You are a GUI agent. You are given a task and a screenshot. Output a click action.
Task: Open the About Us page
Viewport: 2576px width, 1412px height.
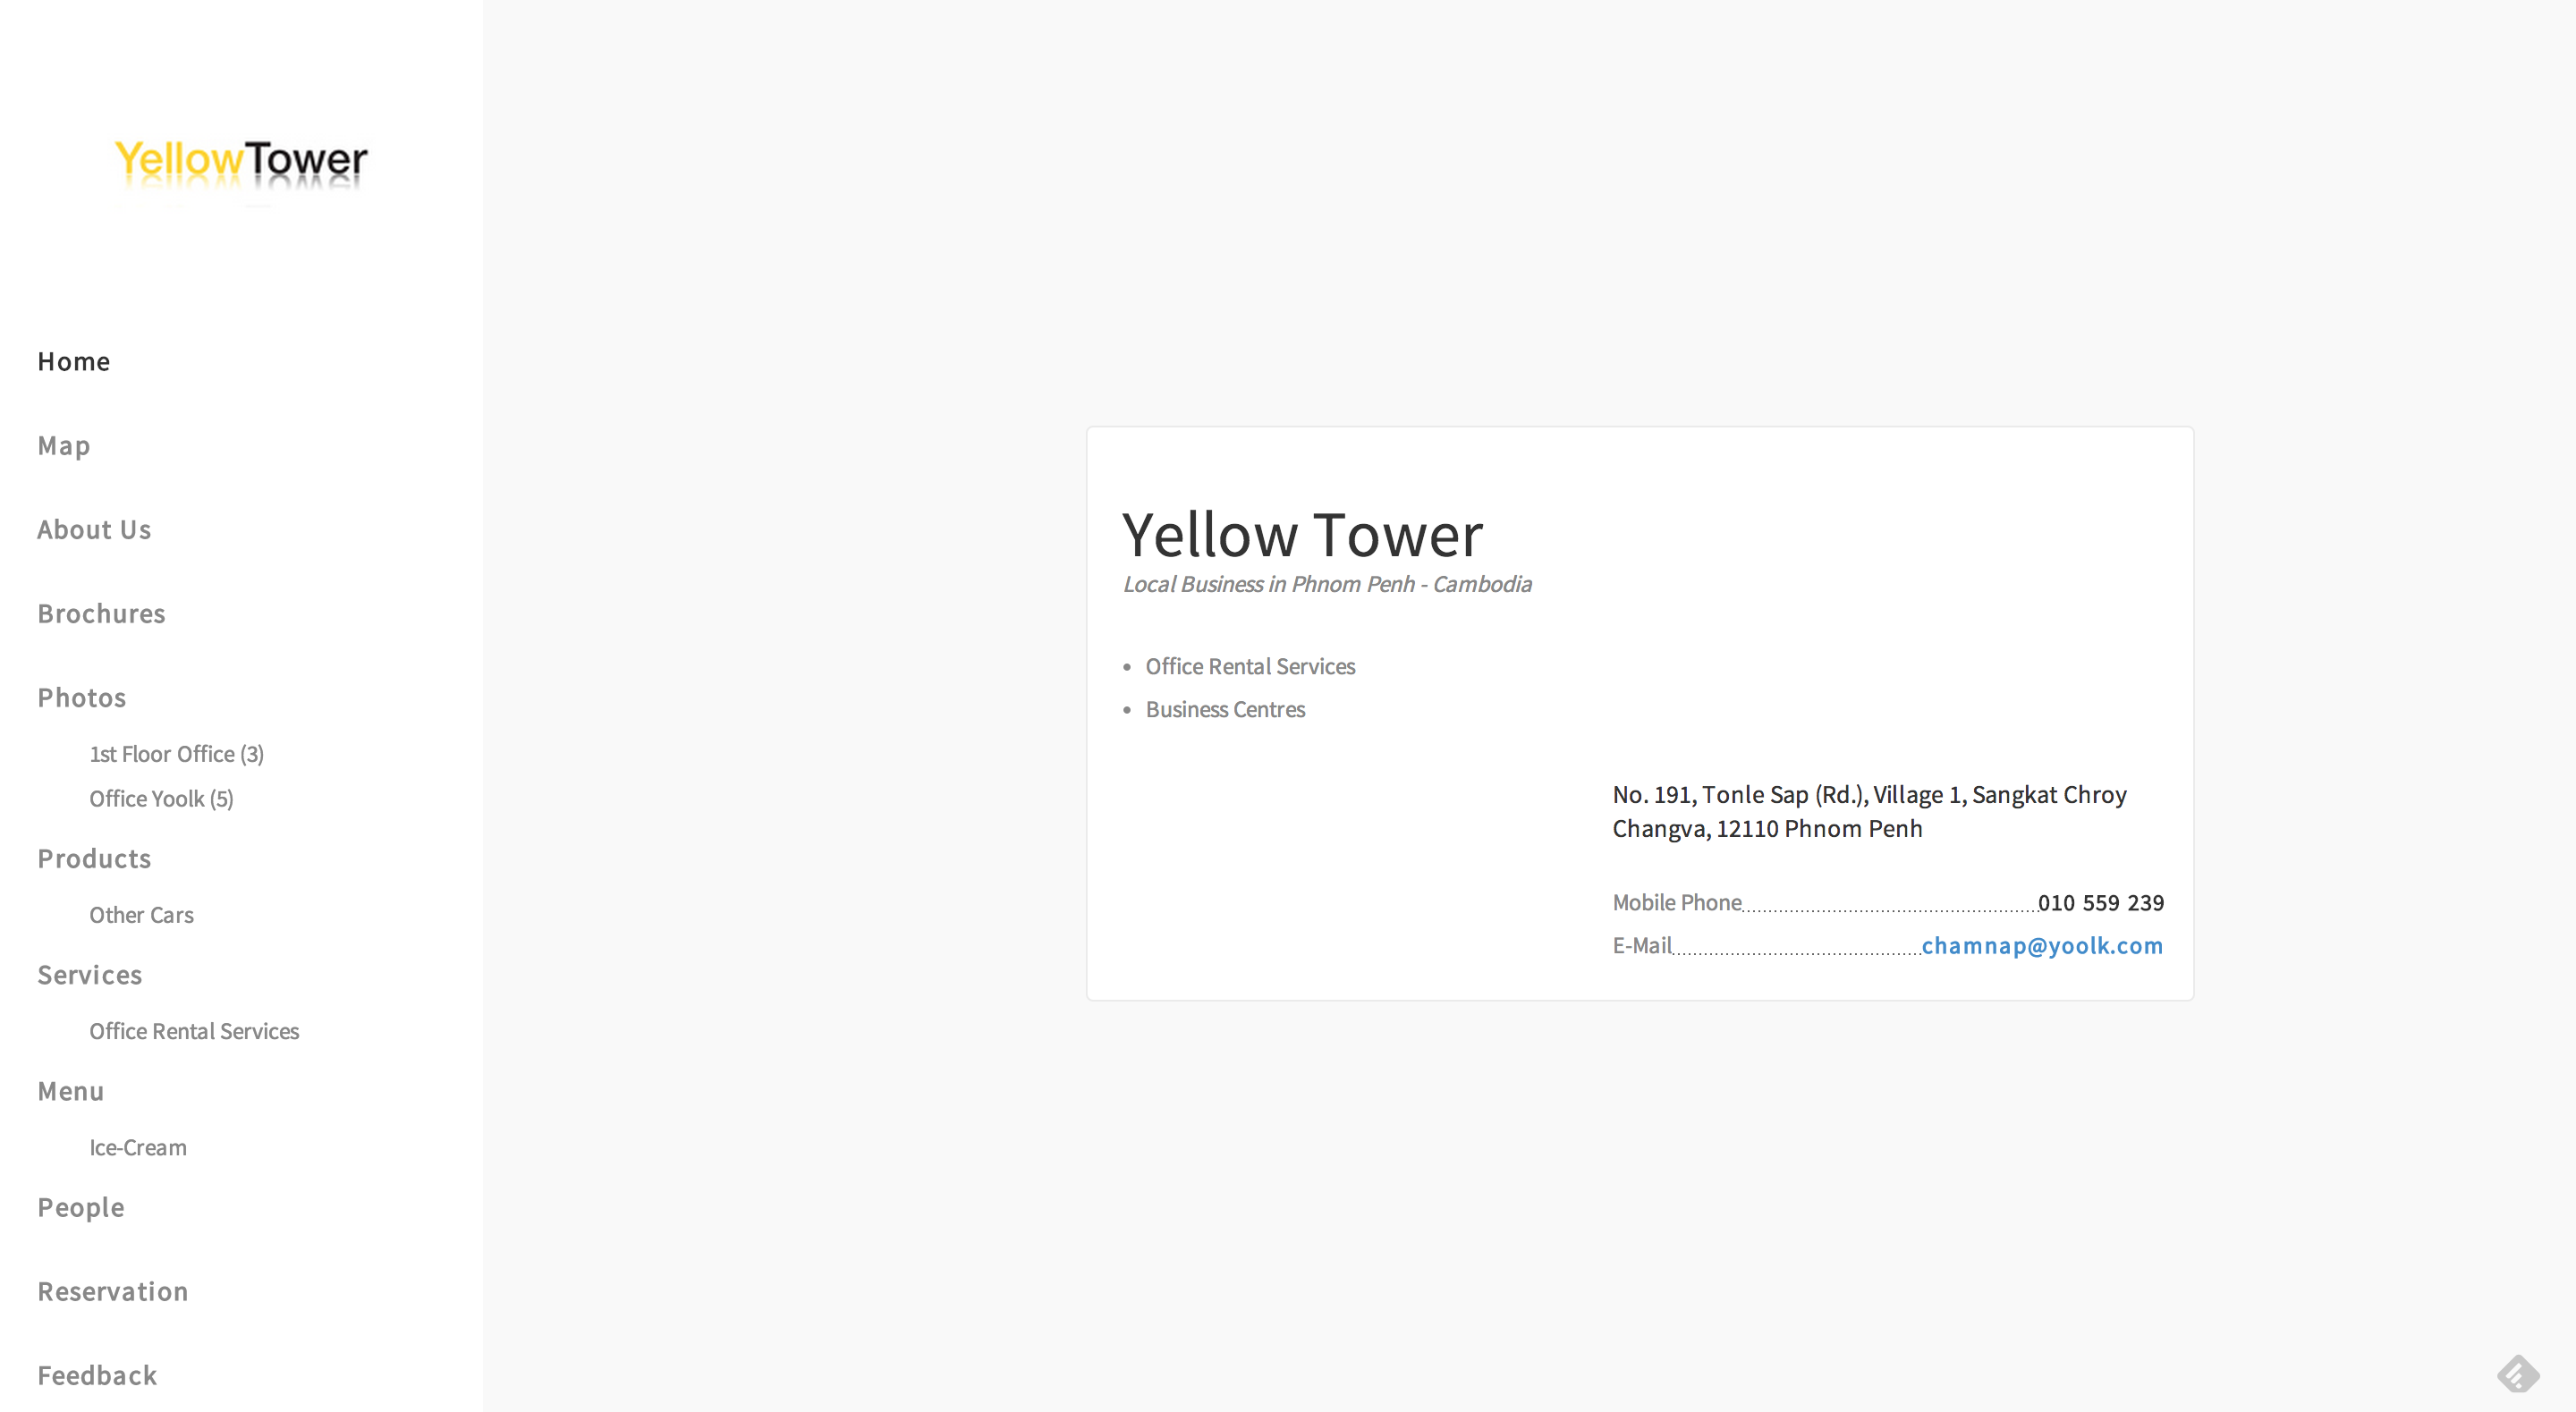94,529
